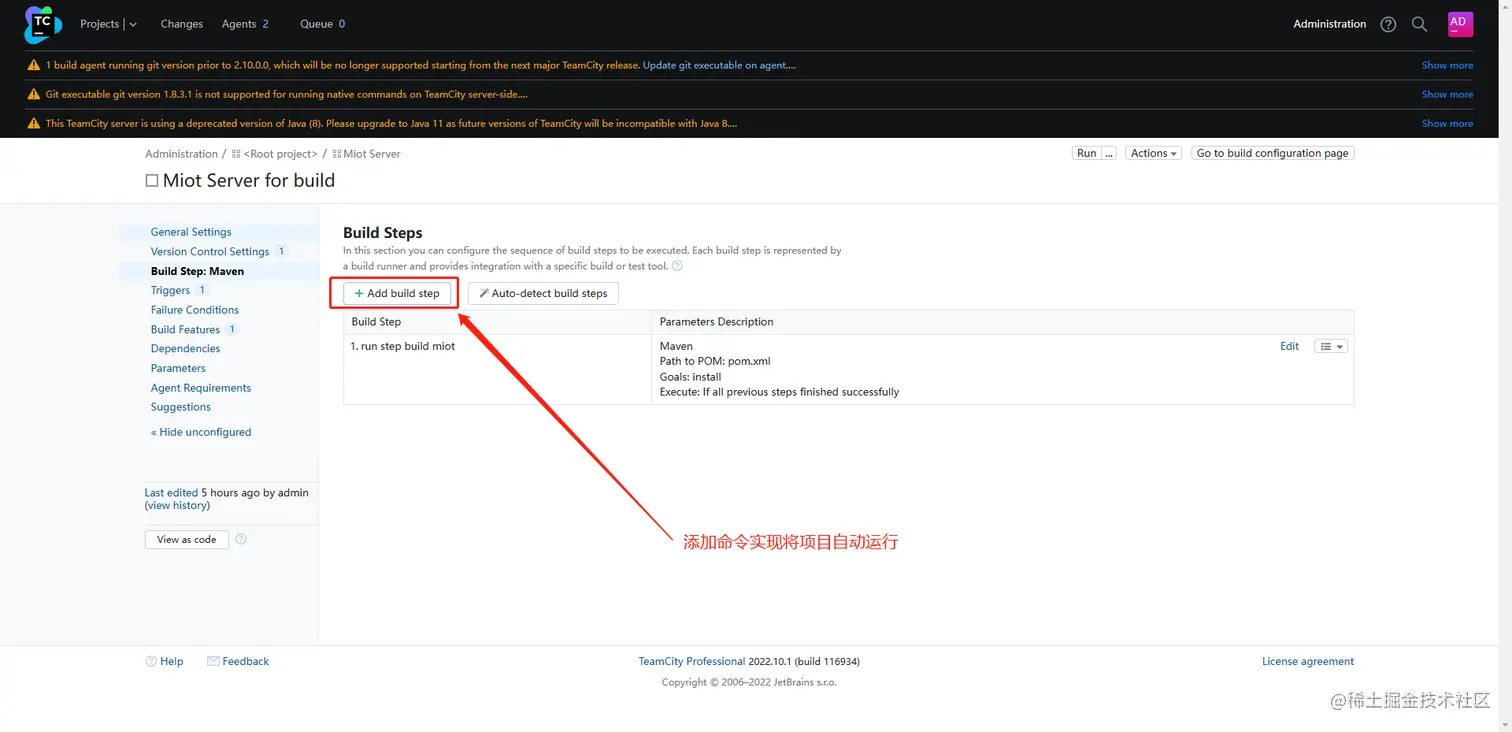
Task: Edit the run step build miot step
Action: coord(1289,346)
